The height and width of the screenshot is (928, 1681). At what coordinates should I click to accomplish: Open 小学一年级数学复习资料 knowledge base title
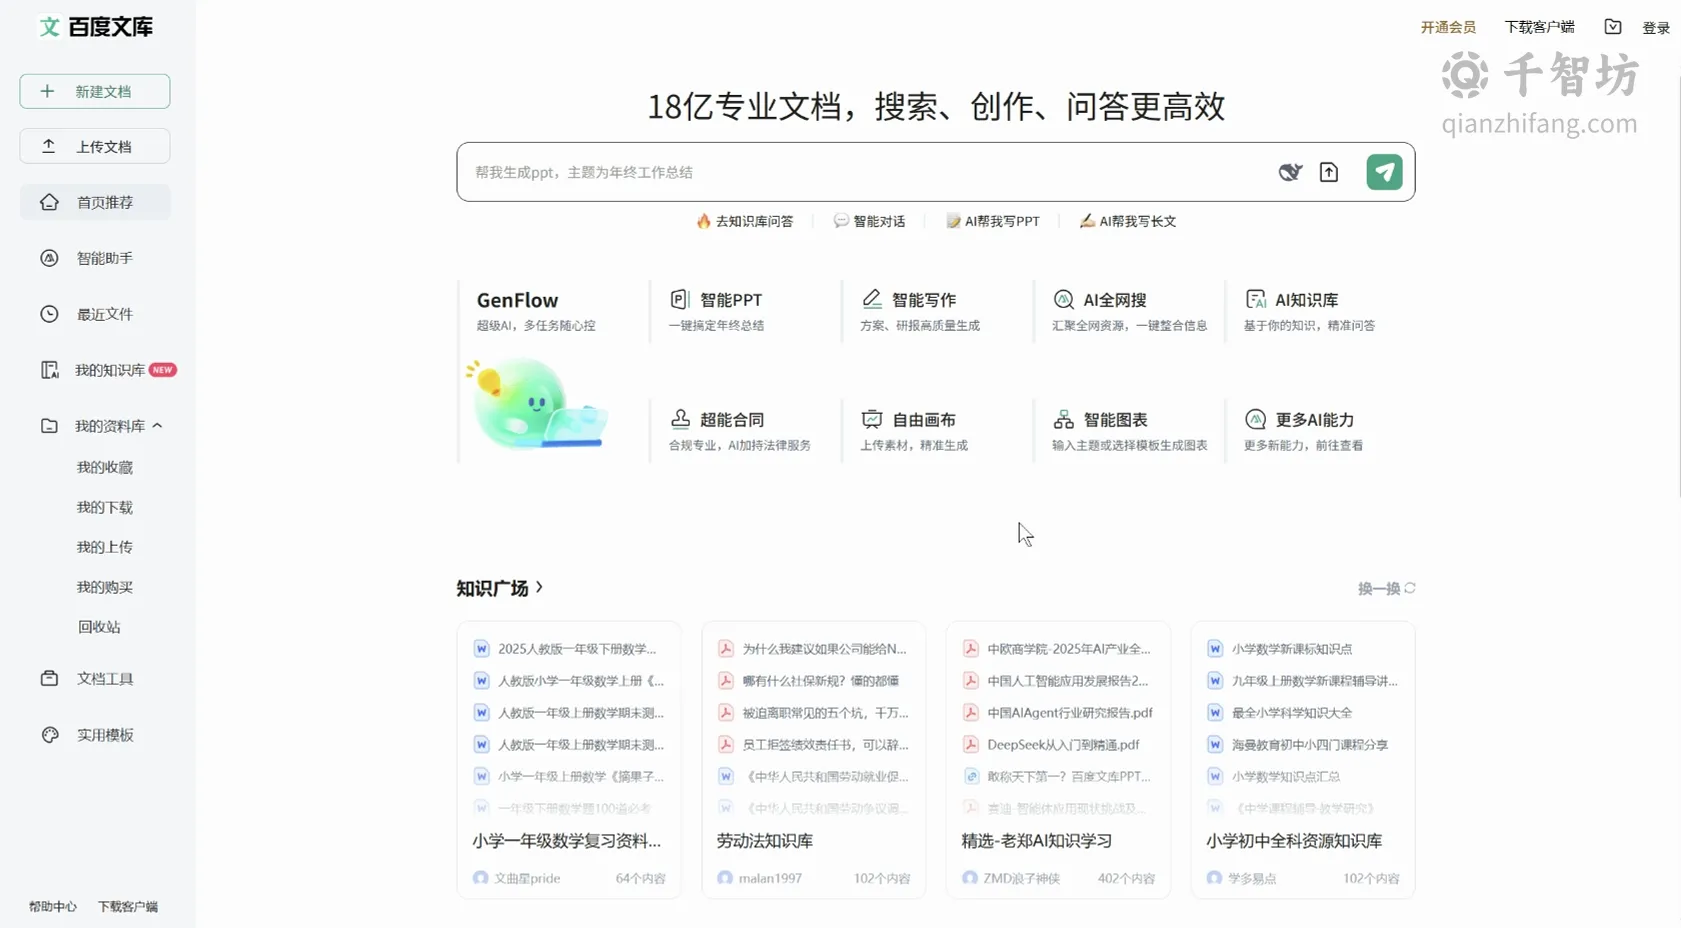tap(567, 841)
